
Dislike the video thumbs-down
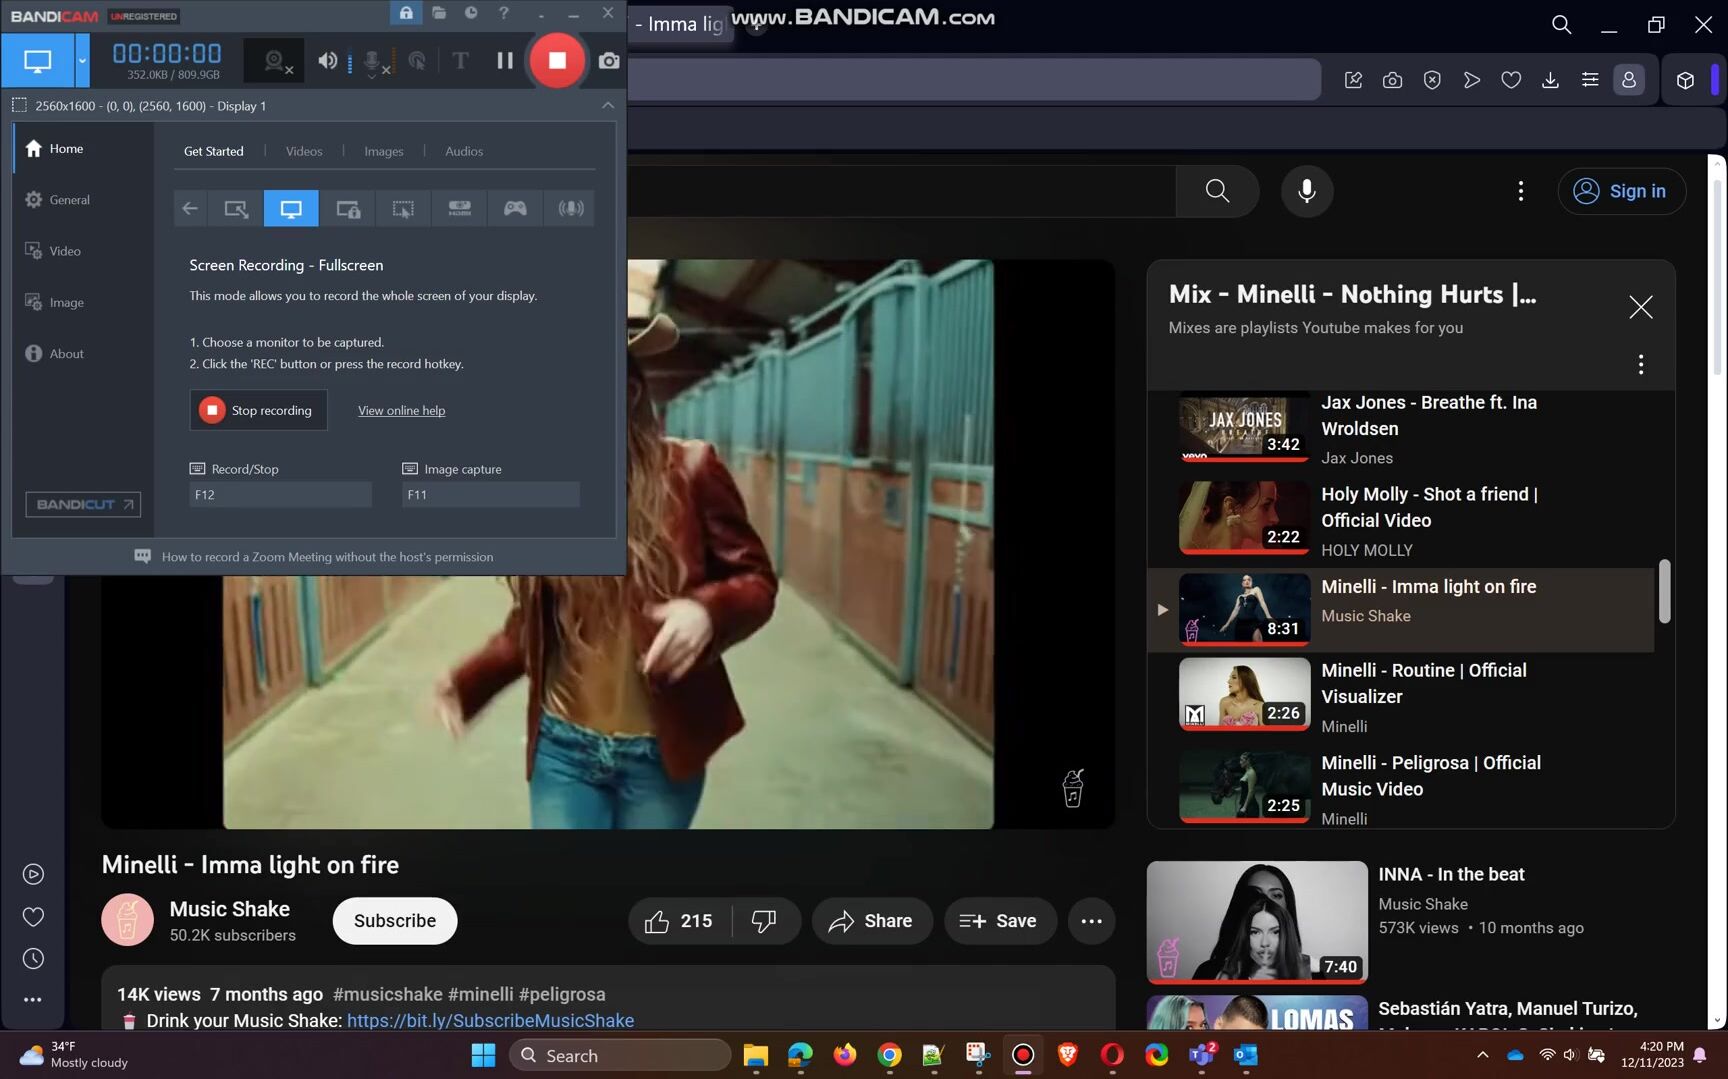[x=765, y=921]
